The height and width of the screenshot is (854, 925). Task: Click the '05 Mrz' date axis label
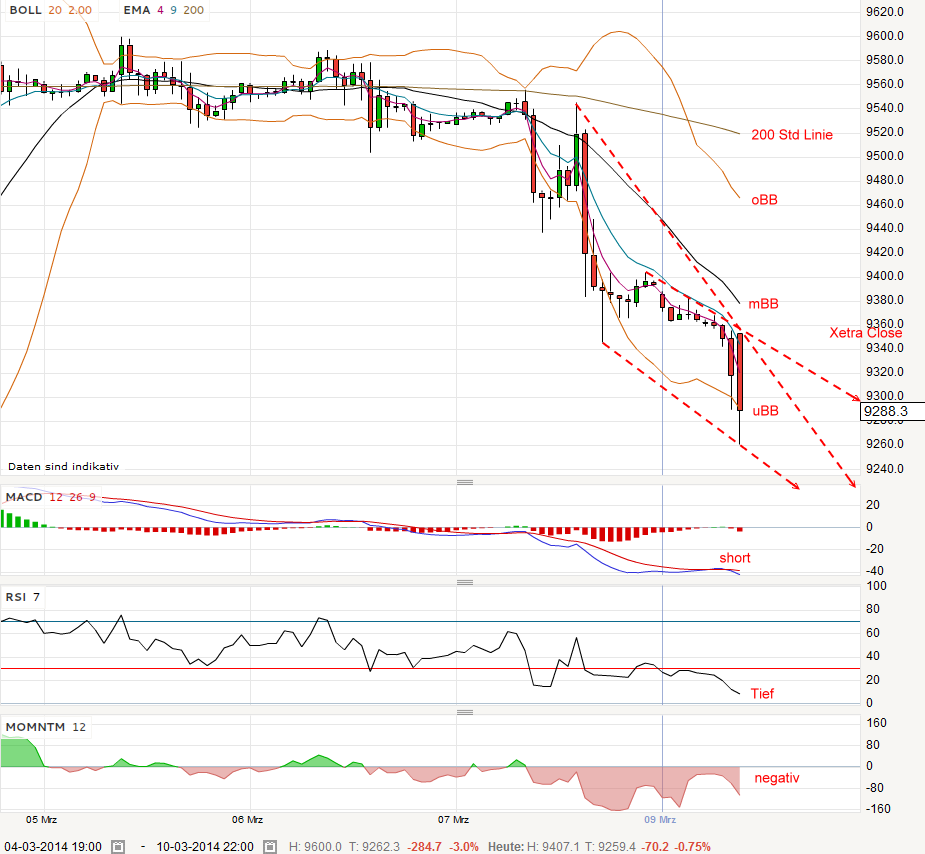coord(41,820)
